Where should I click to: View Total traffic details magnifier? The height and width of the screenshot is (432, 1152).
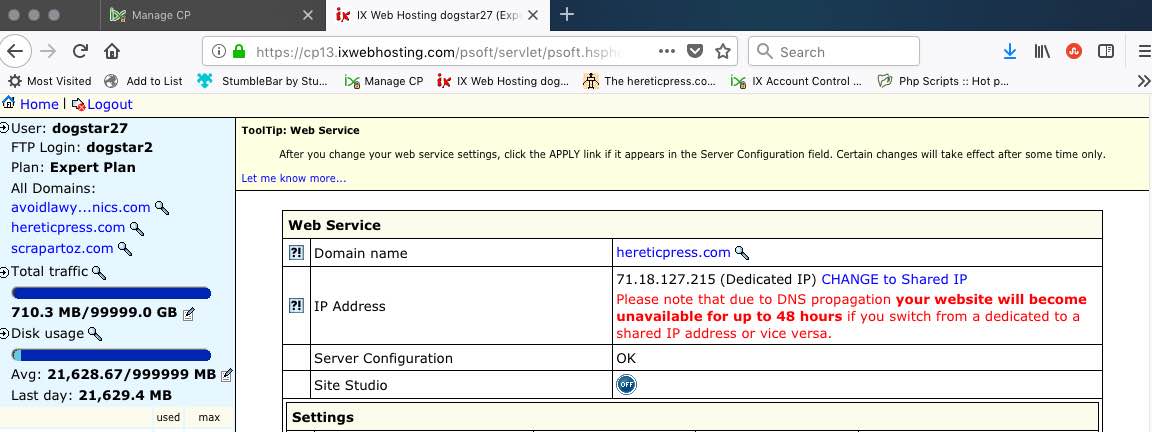pos(98,273)
